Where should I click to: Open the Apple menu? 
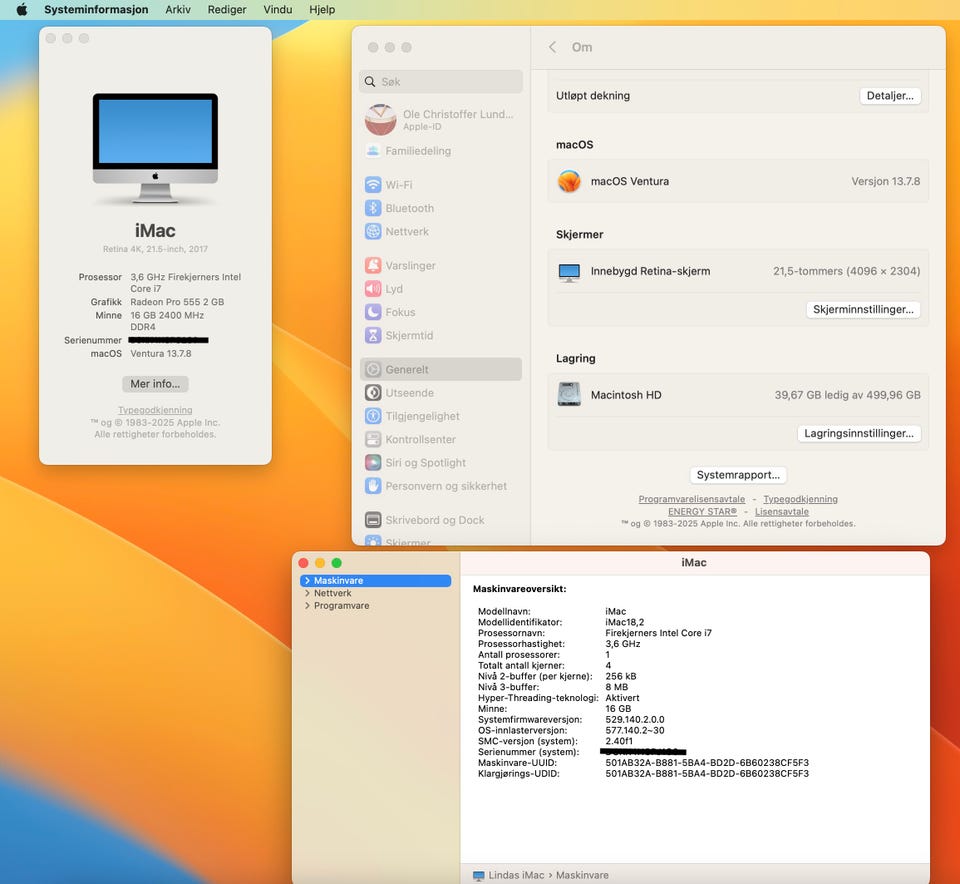21,9
